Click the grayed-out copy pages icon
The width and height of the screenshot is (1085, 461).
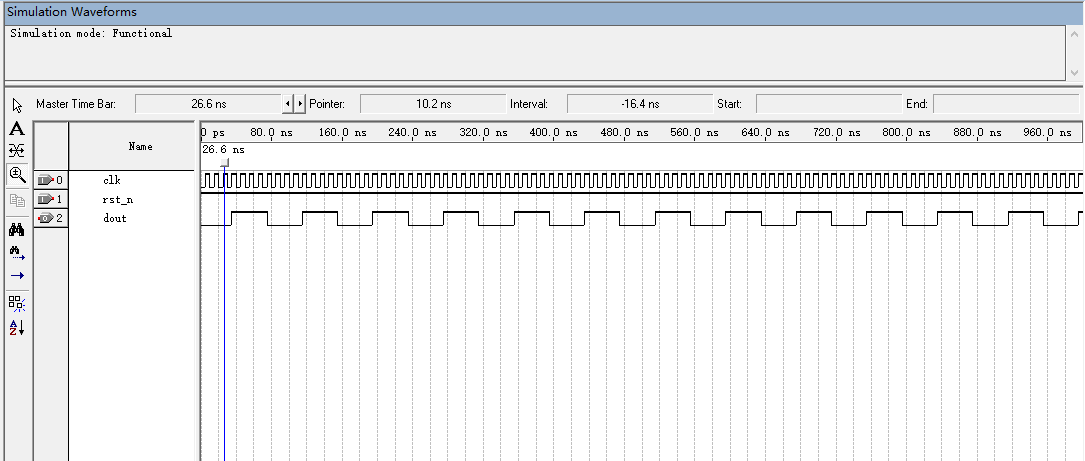(17, 200)
